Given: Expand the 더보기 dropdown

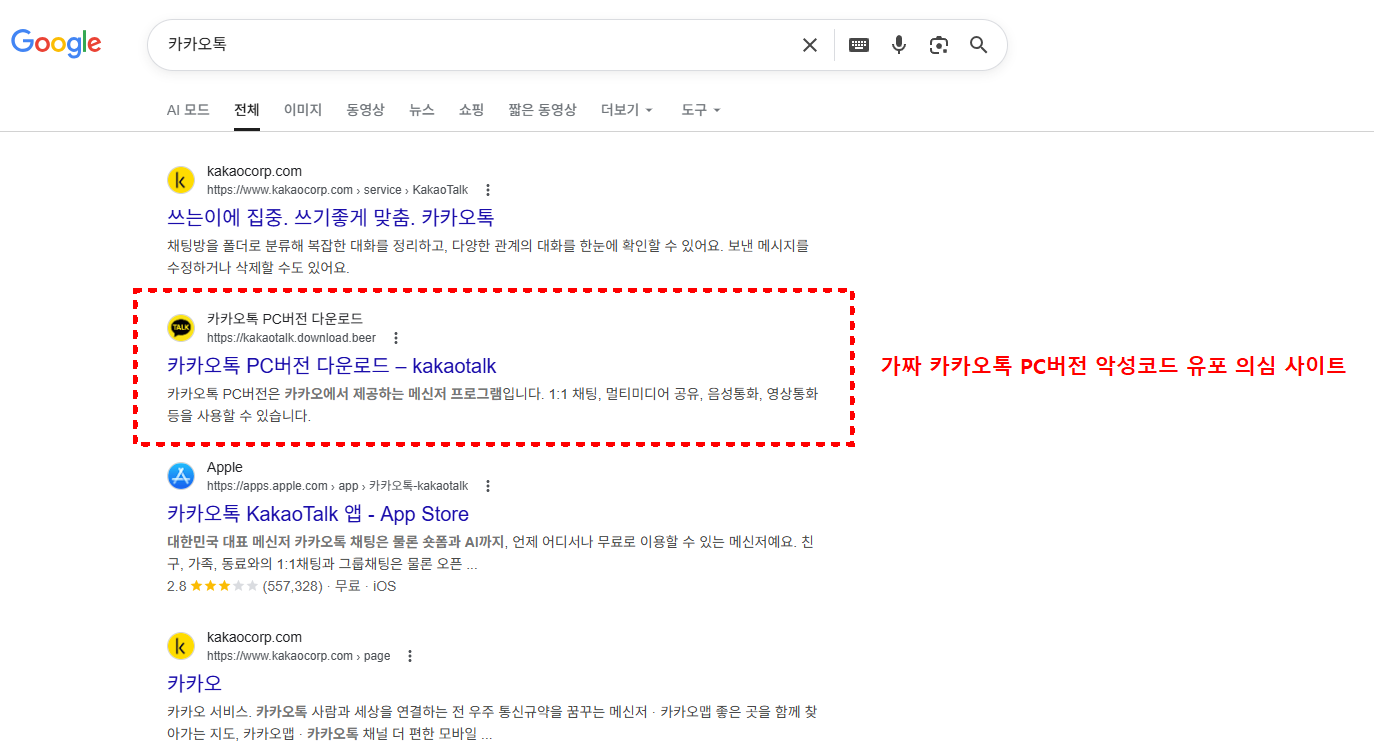Looking at the screenshot, I should pos(626,110).
